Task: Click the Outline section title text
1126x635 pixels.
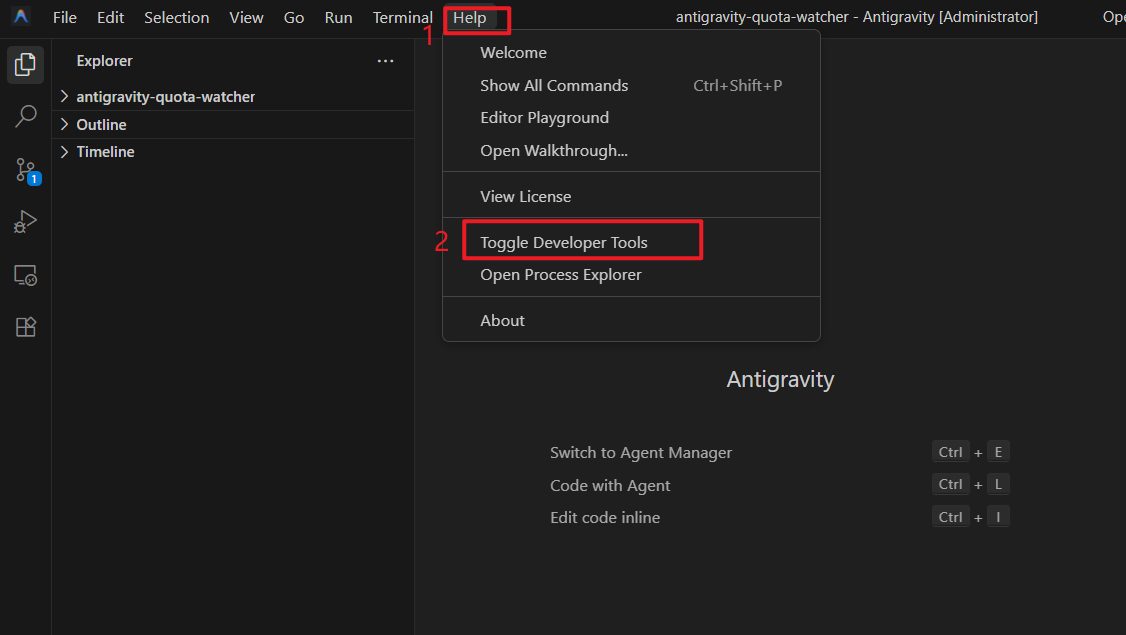Action: tap(101, 124)
